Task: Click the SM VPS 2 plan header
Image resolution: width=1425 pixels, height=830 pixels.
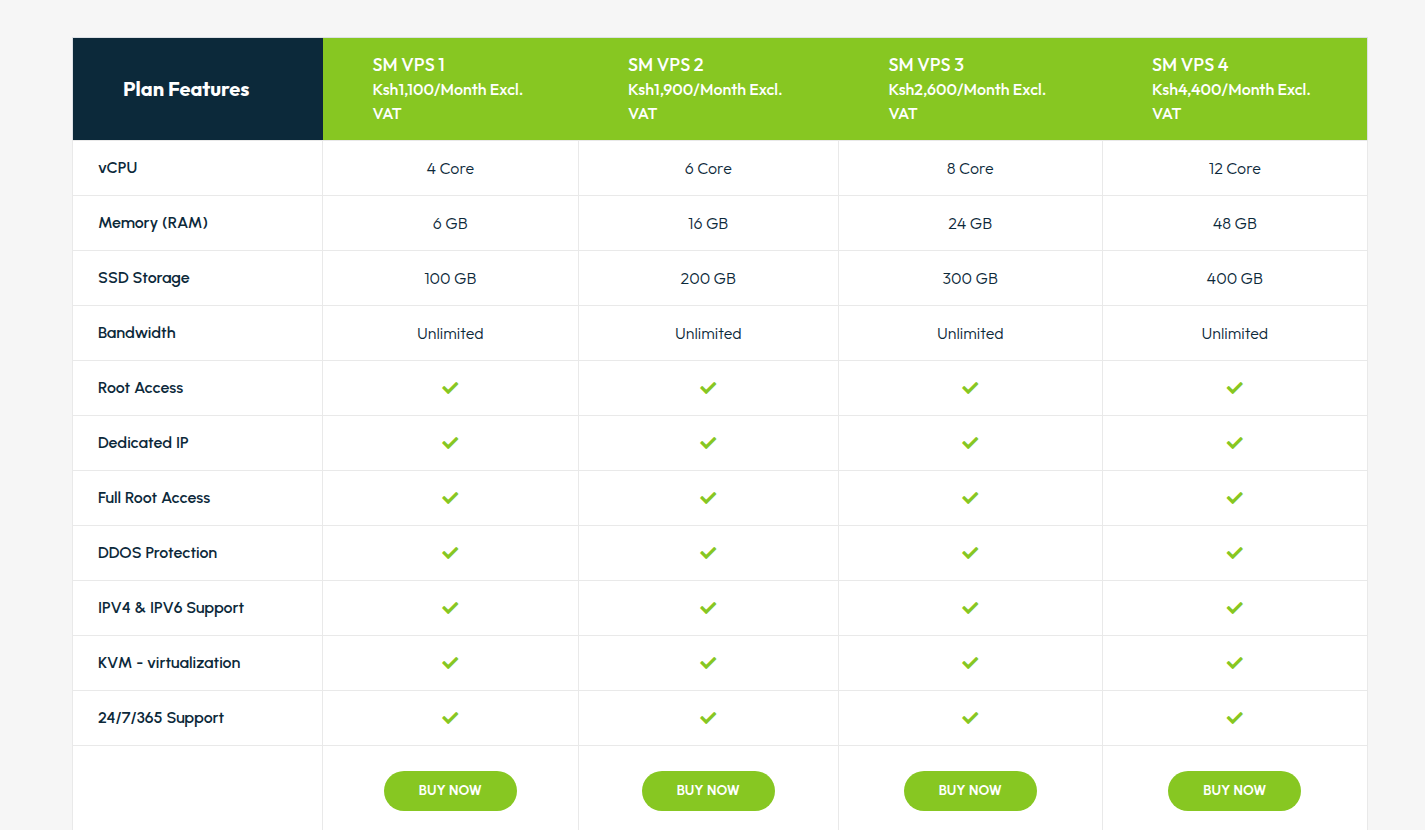Action: [708, 89]
